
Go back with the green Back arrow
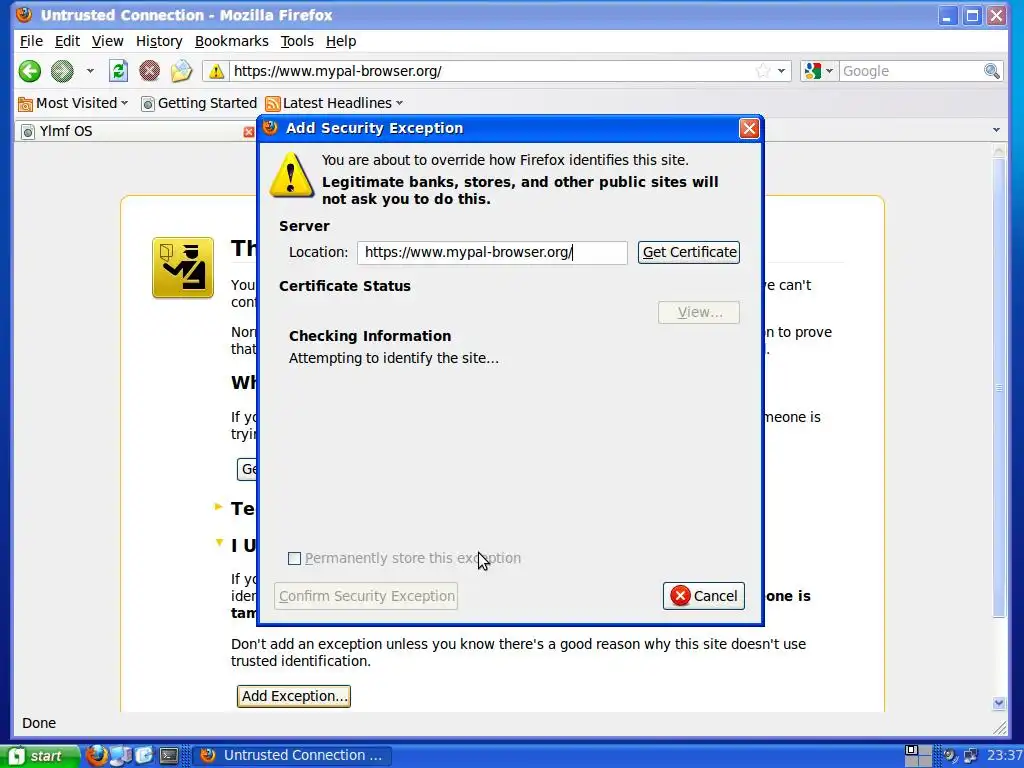click(x=29, y=71)
